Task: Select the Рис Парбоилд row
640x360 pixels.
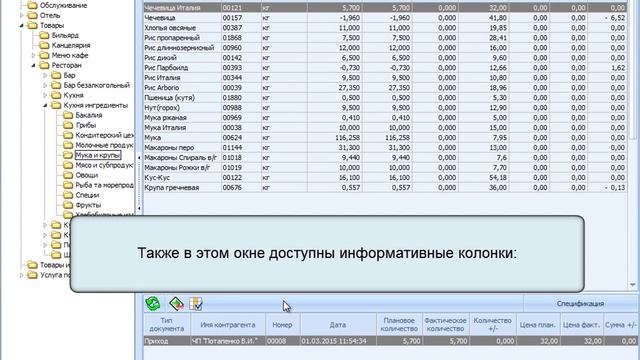Action: pyautogui.click(x=385, y=68)
